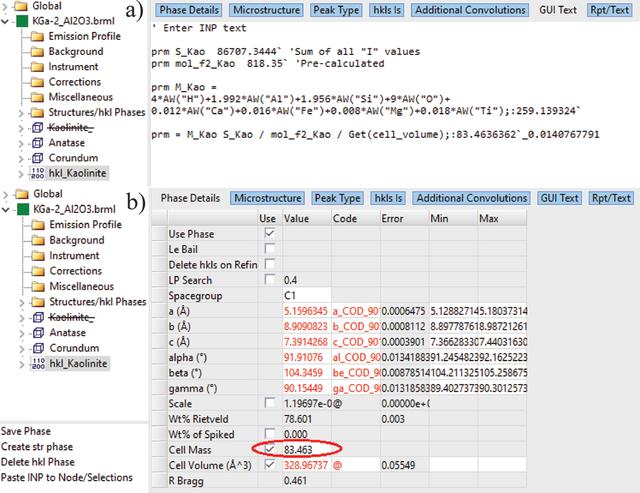The width and height of the screenshot is (640, 493).
Task: Select Miscellaneous folder icon in panel a
Action: [37, 97]
